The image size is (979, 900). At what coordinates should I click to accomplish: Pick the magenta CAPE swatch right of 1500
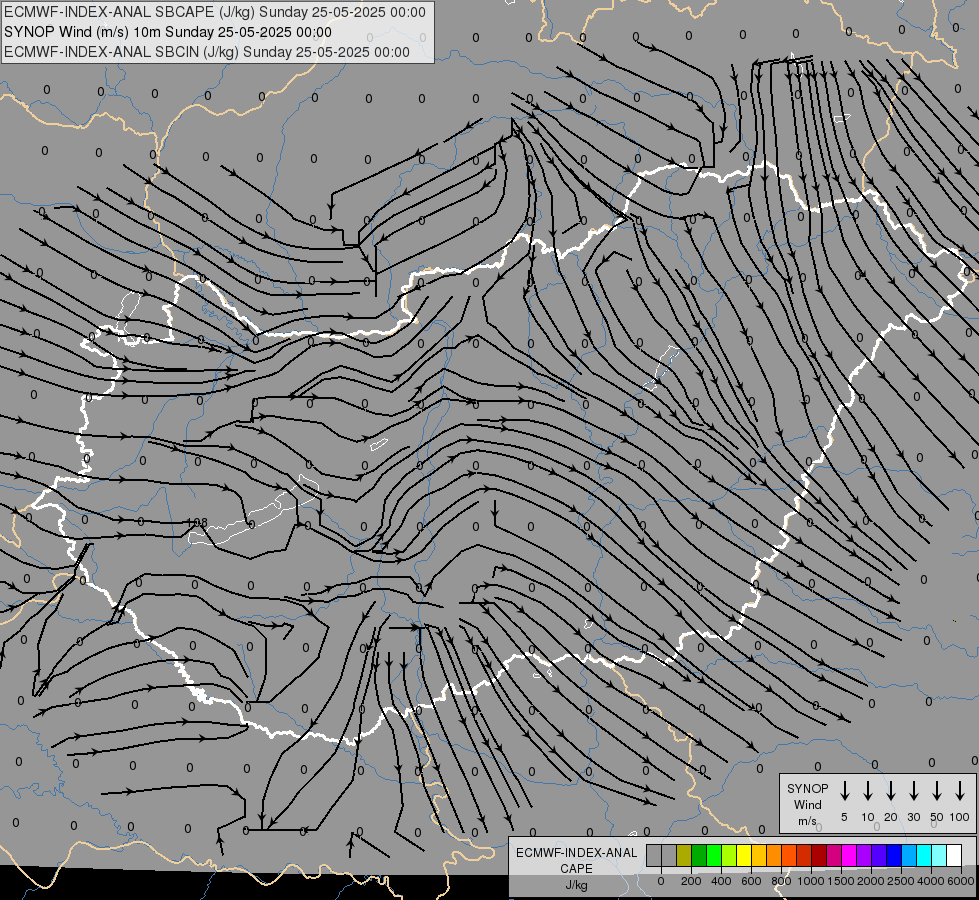pyautogui.click(x=849, y=856)
